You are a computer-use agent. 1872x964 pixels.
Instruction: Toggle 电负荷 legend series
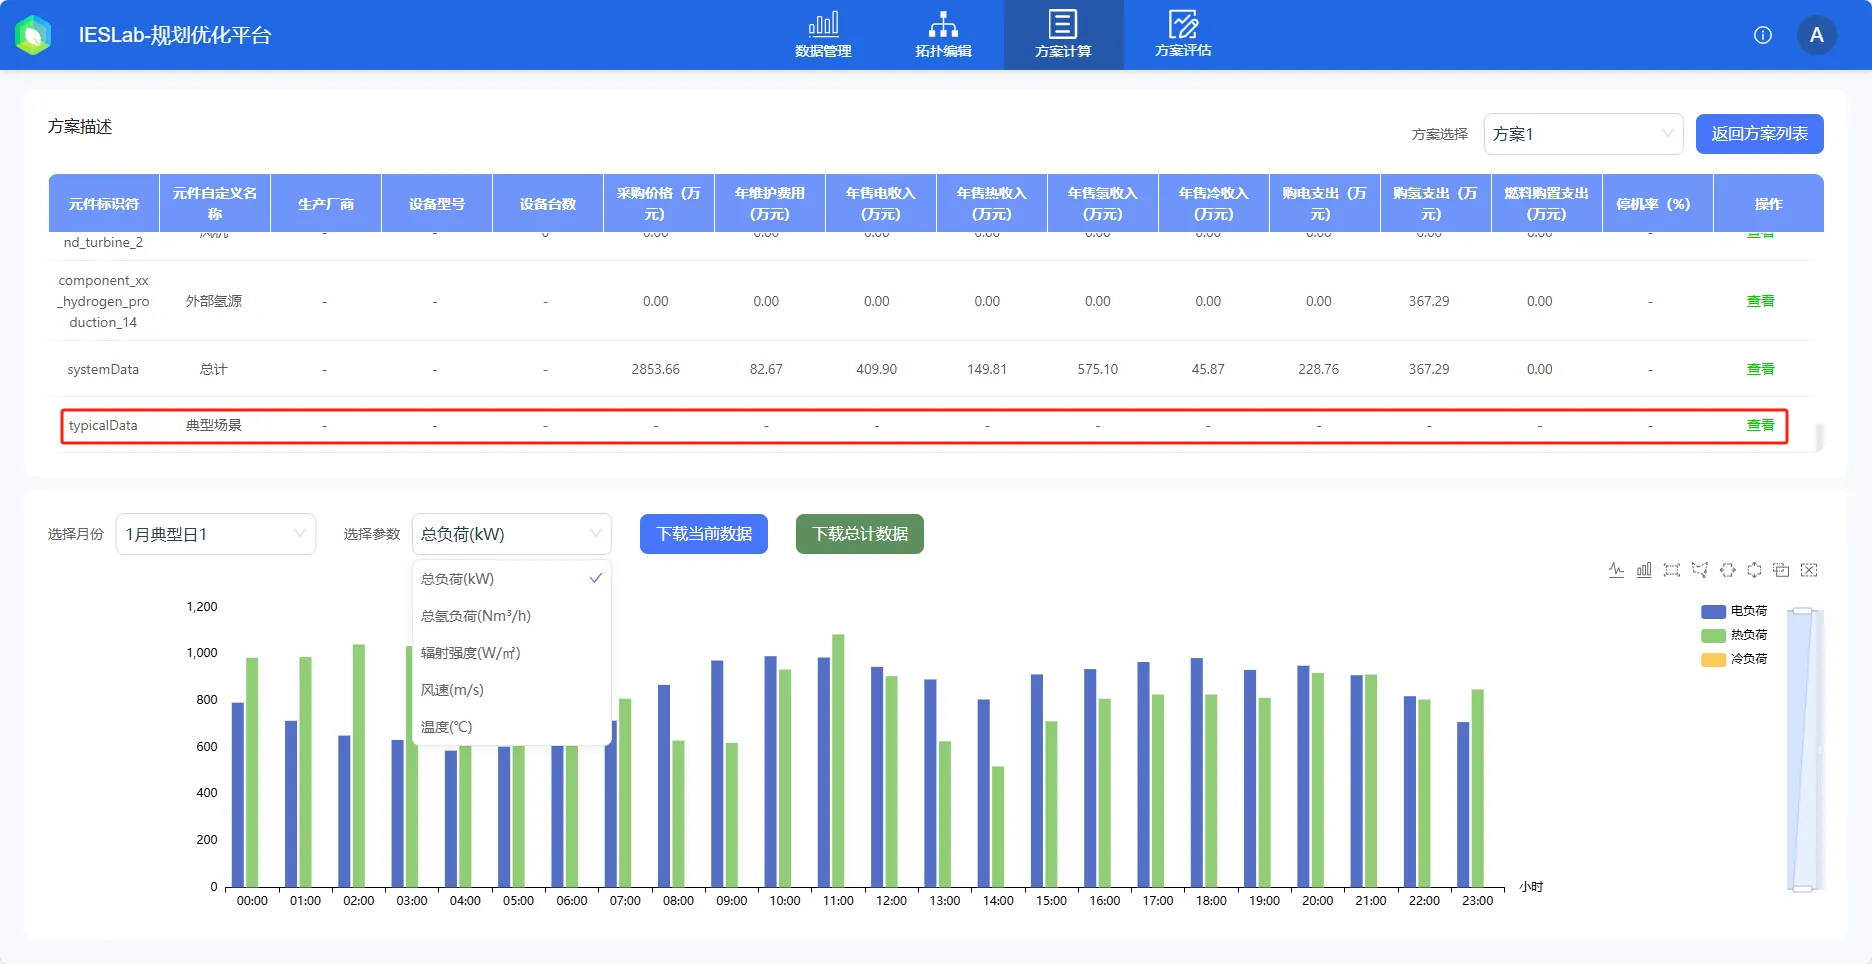tap(1734, 611)
